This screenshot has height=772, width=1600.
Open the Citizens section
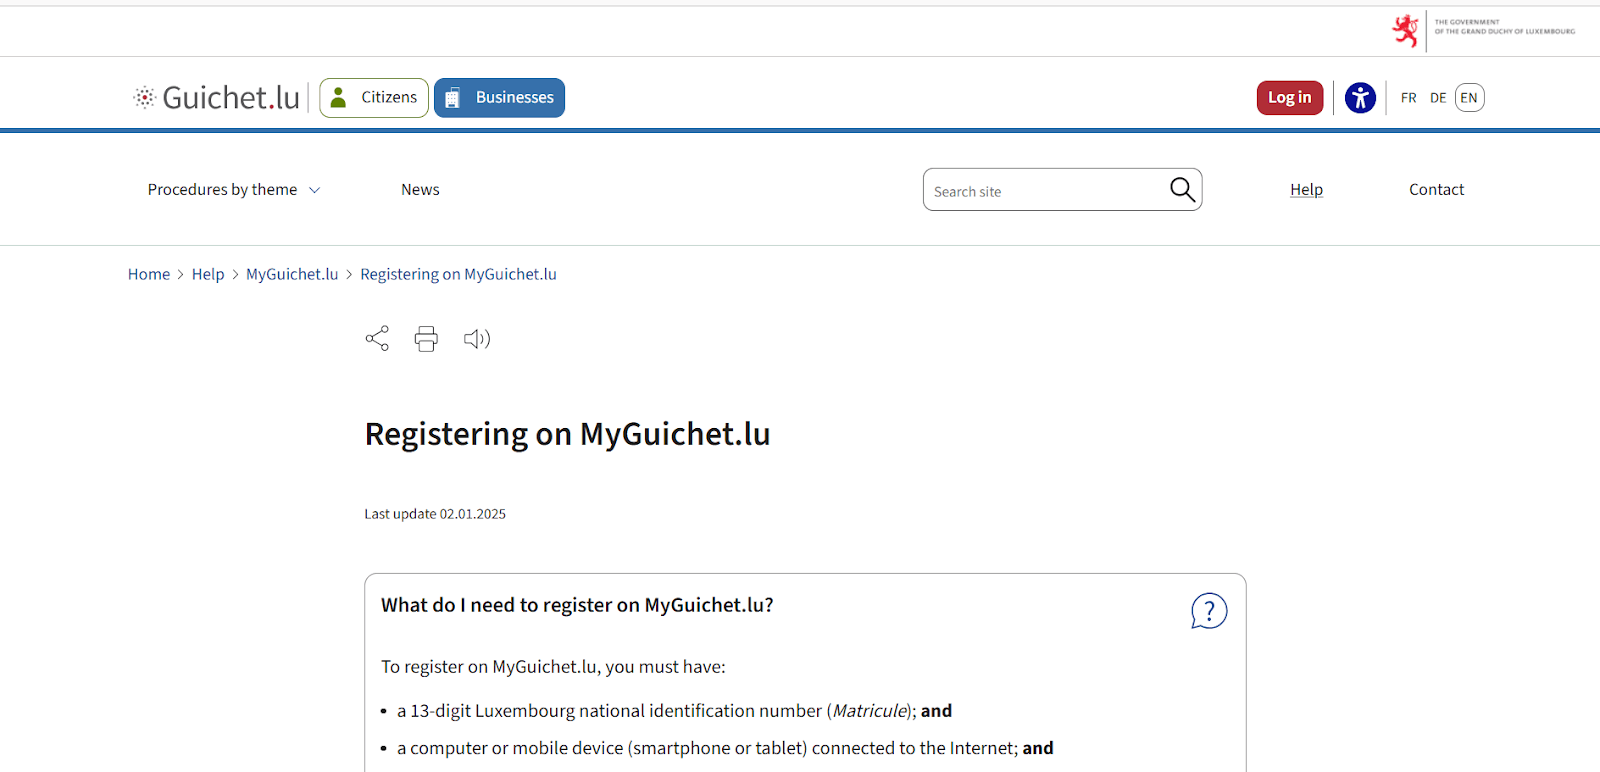(x=374, y=98)
